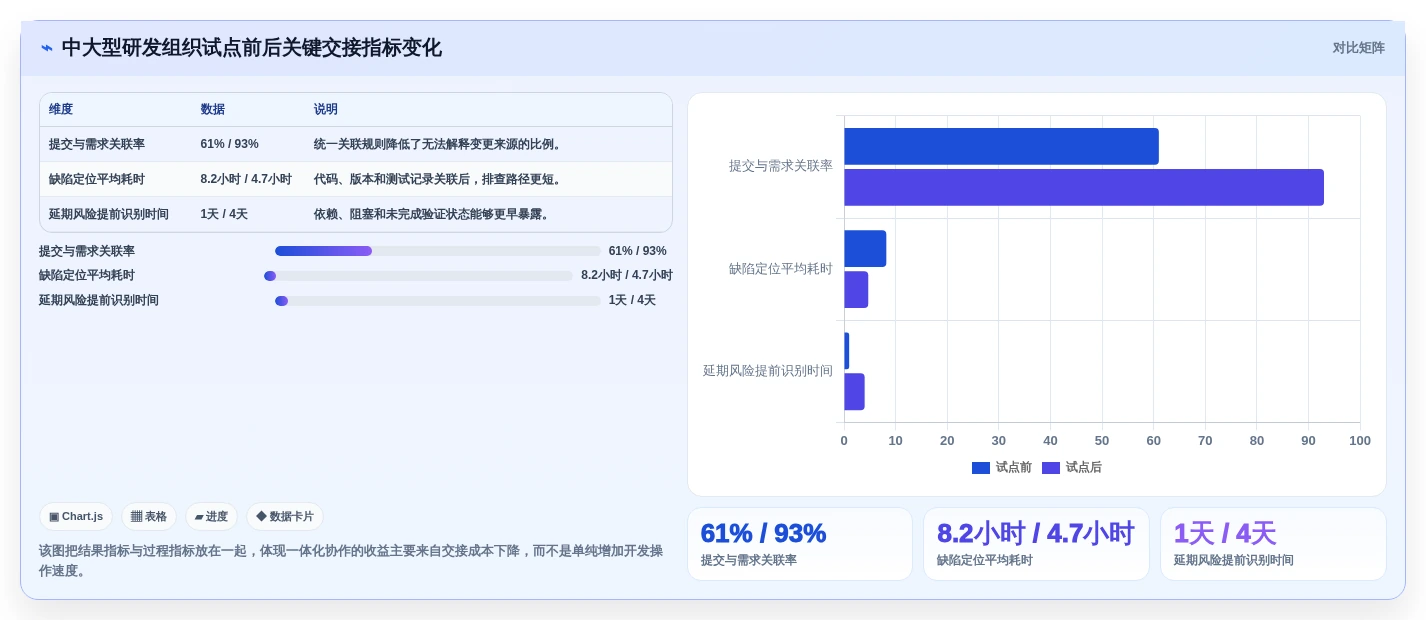The width and height of the screenshot is (1426, 620).
Task: Open the 61% / 93% data card
Action: point(800,544)
